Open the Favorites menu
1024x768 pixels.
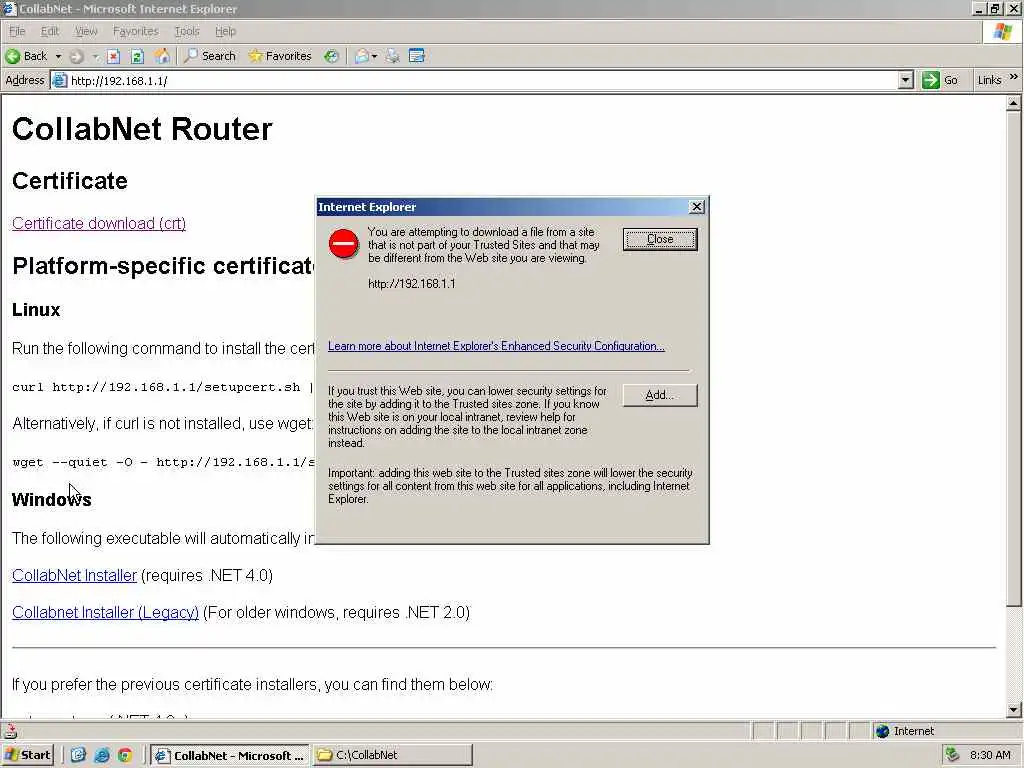click(x=135, y=31)
